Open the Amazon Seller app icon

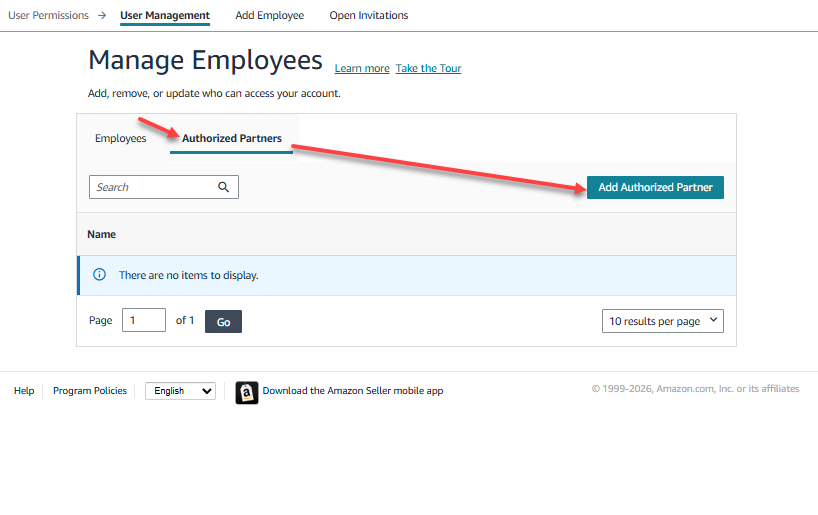click(x=247, y=392)
